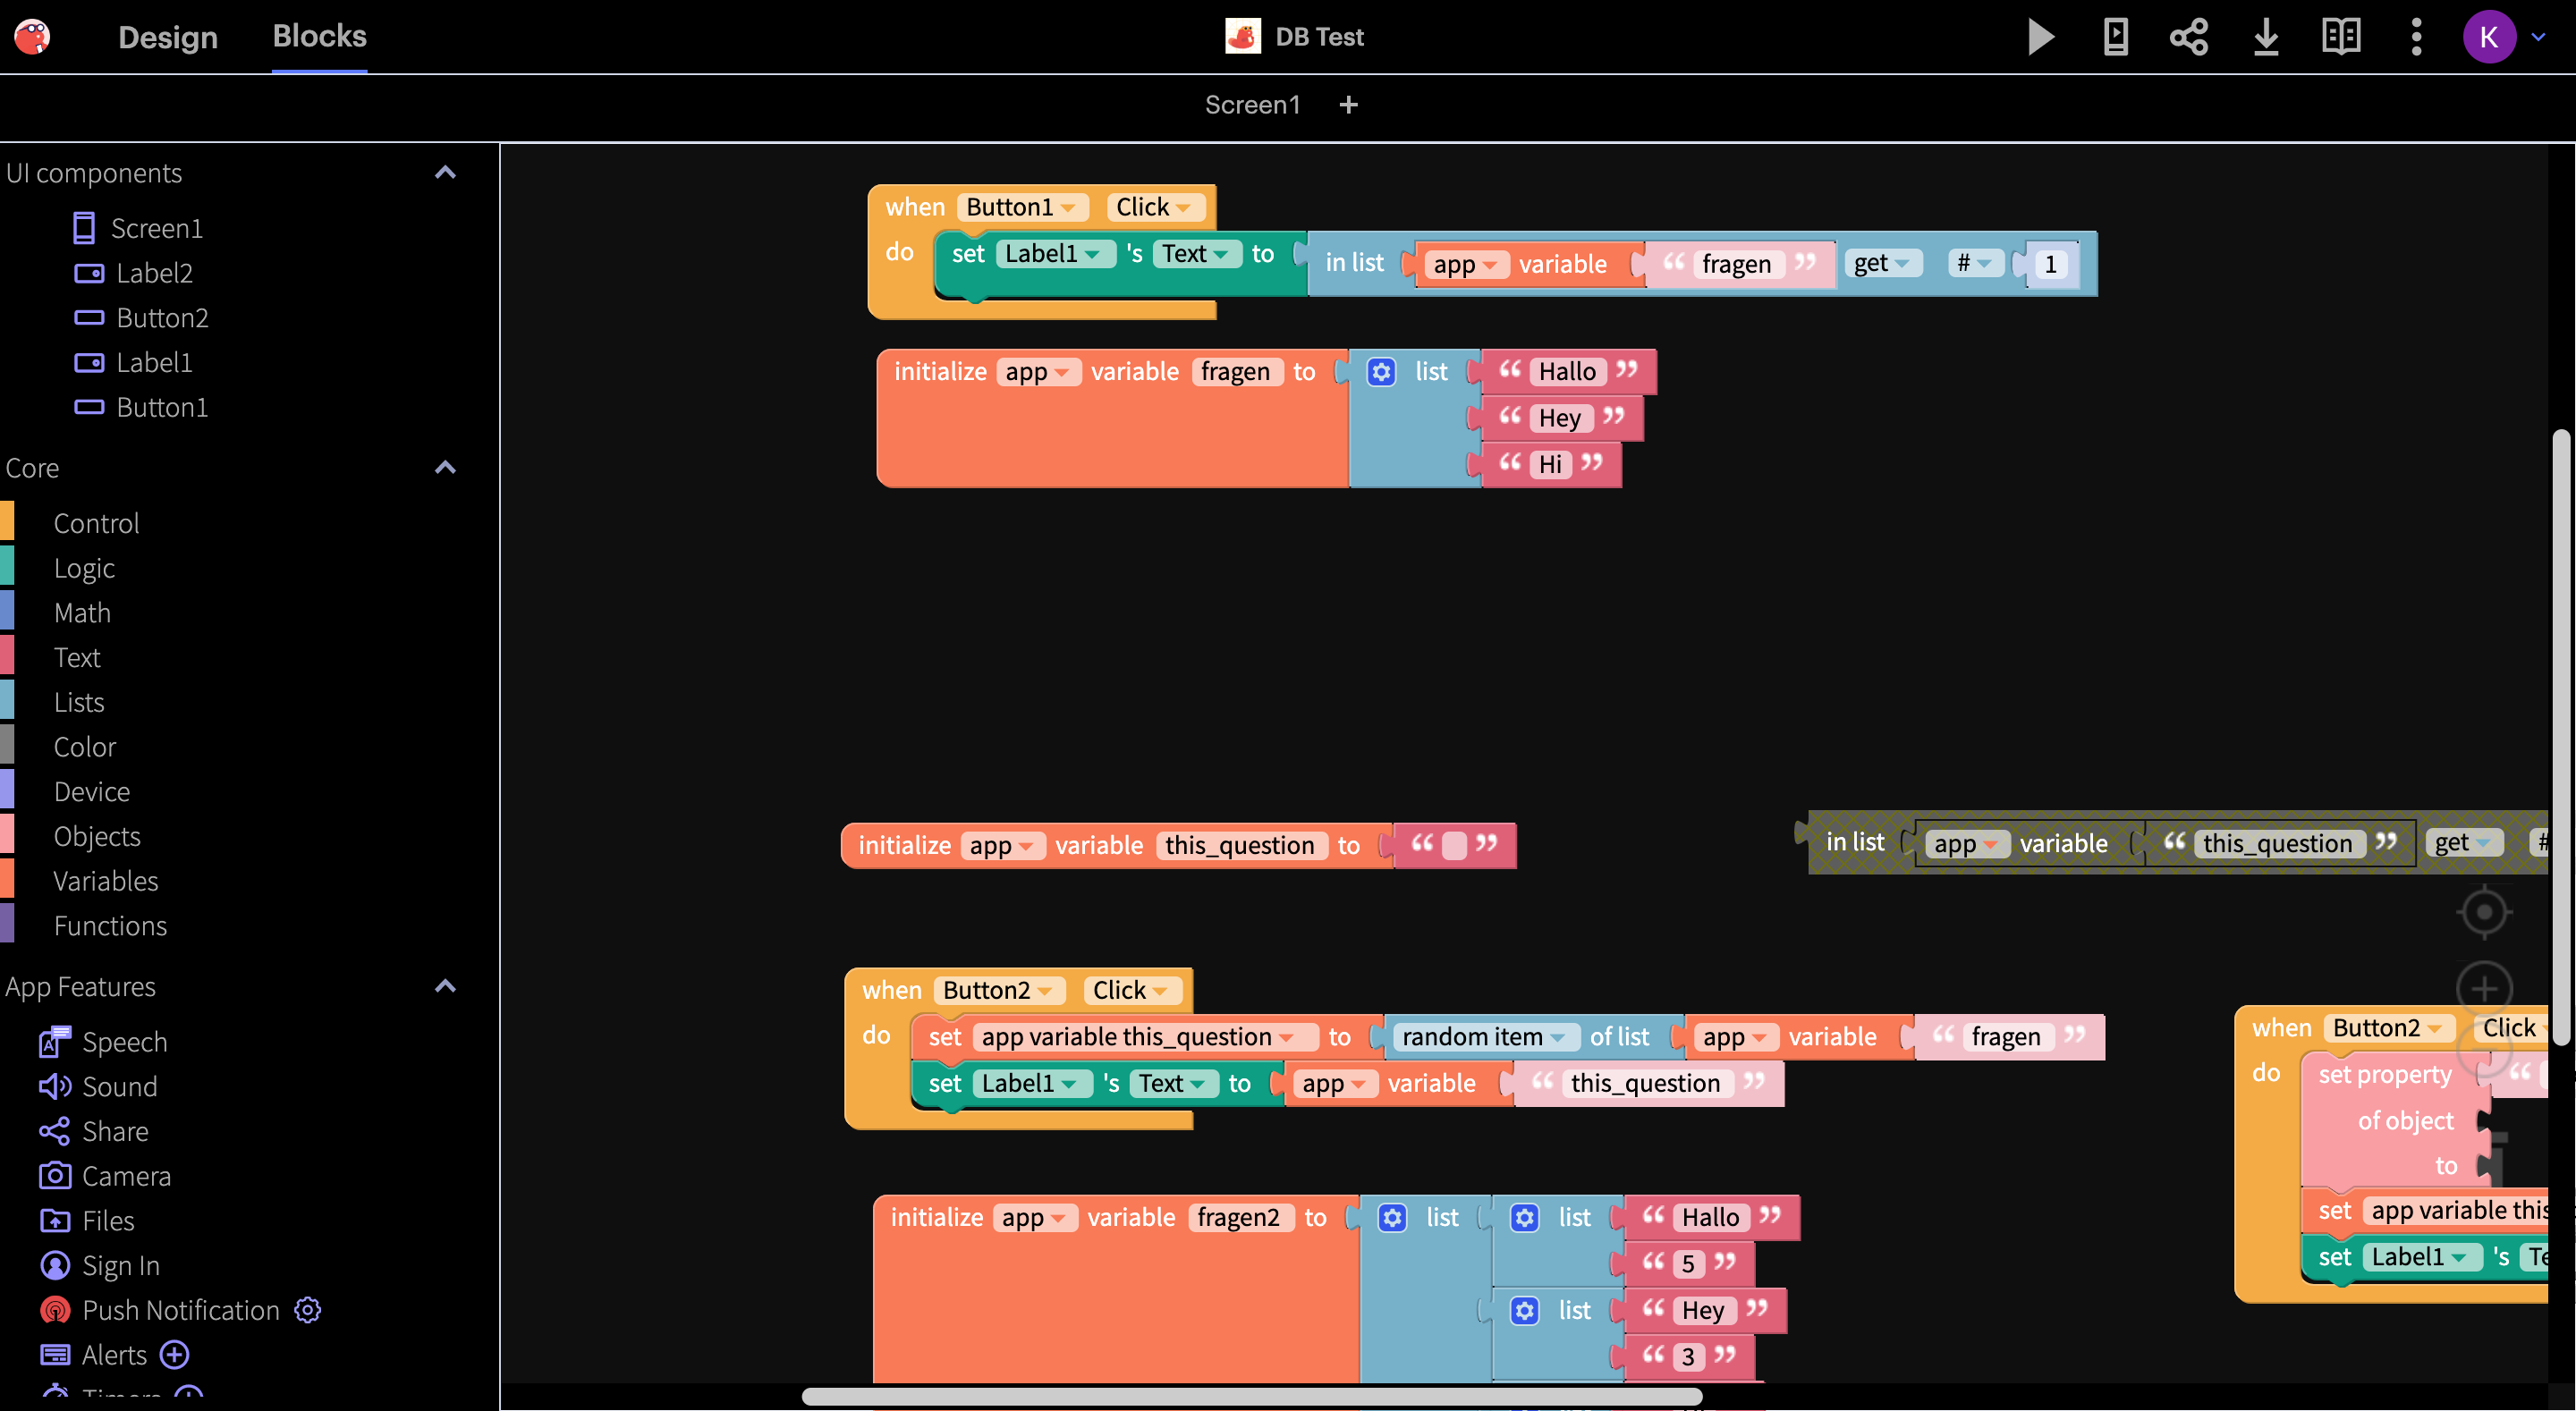Click the download app icon
2576x1411 pixels.
(x=2265, y=37)
